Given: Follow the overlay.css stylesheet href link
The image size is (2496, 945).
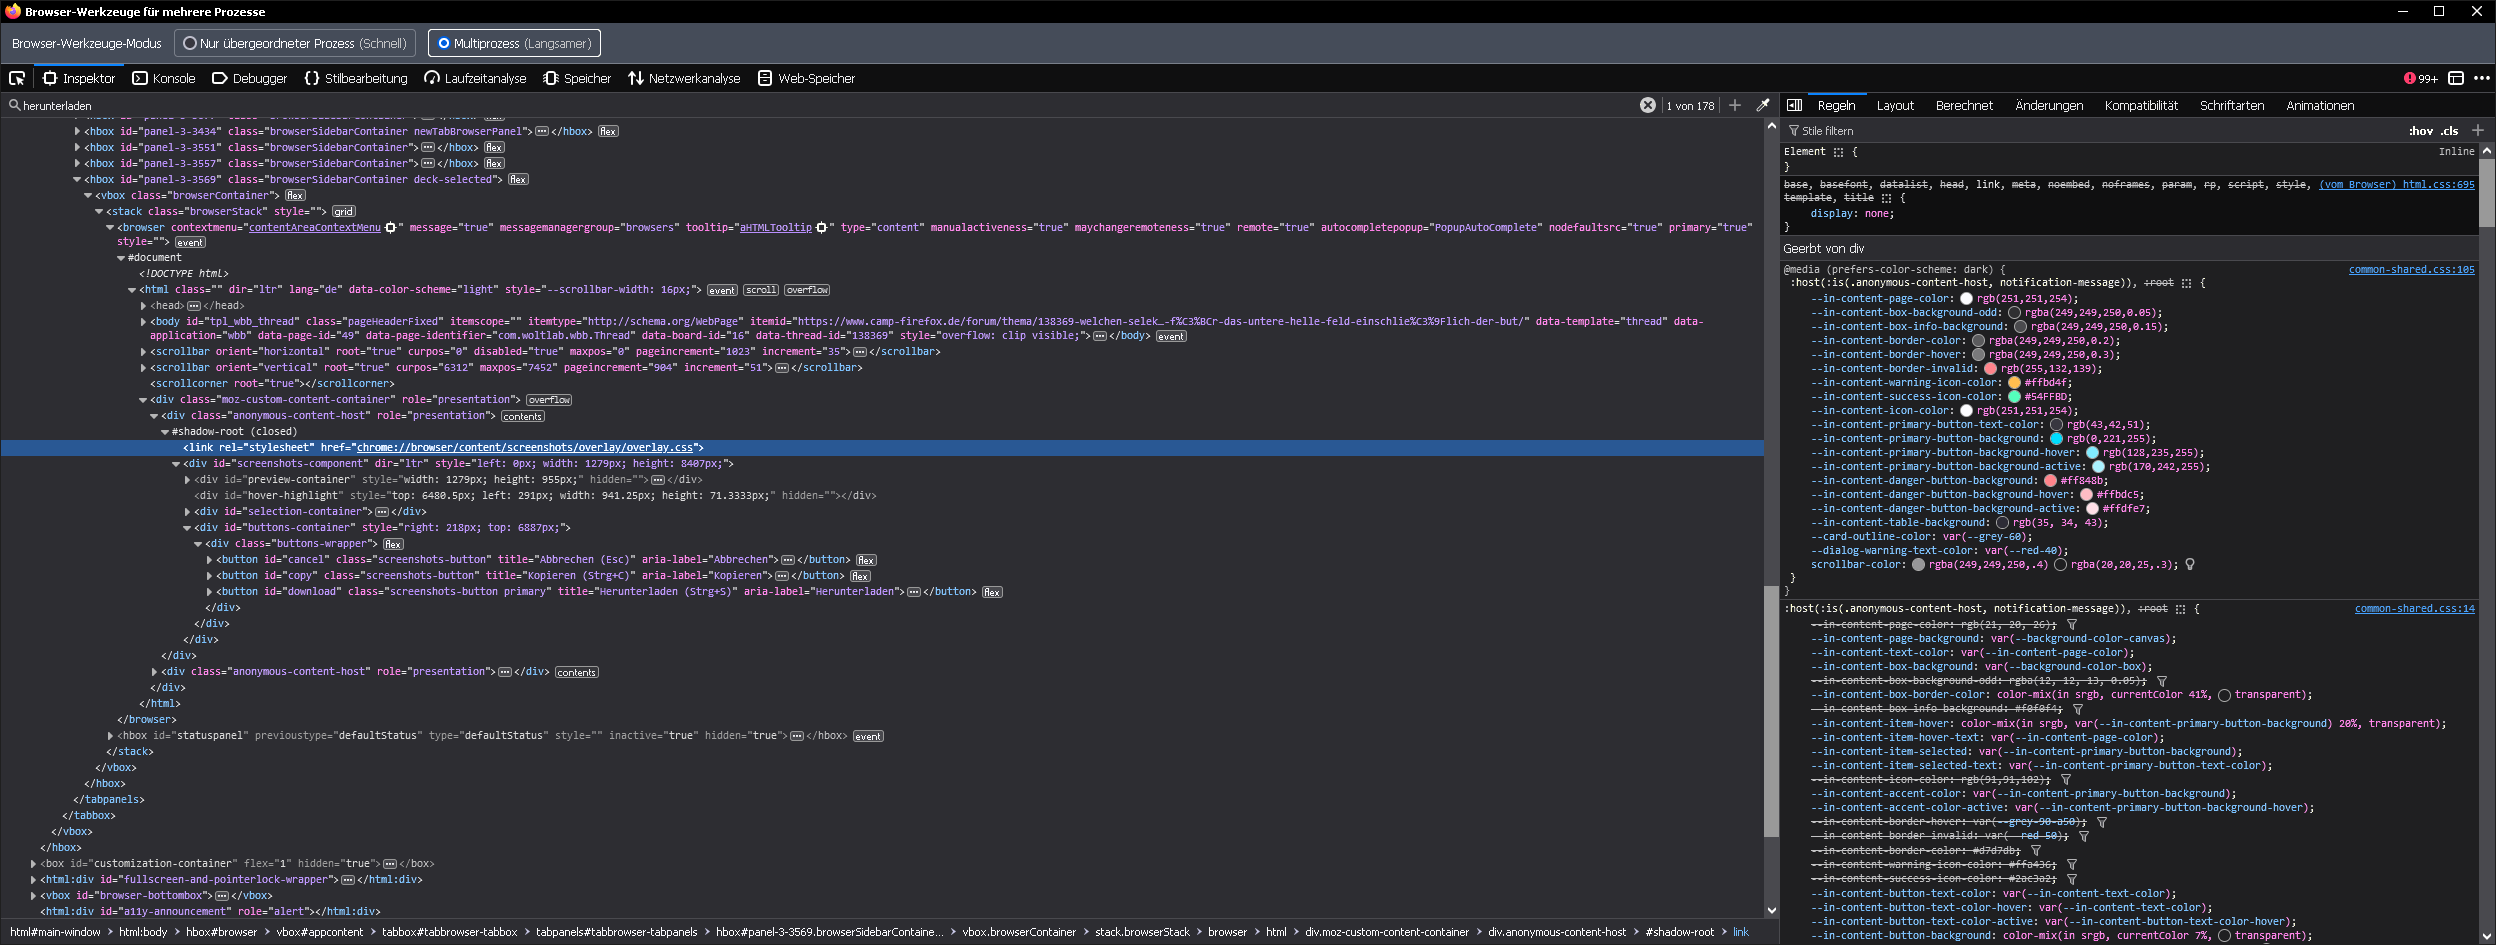Looking at the screenshot, I should (x=525, y=448).
